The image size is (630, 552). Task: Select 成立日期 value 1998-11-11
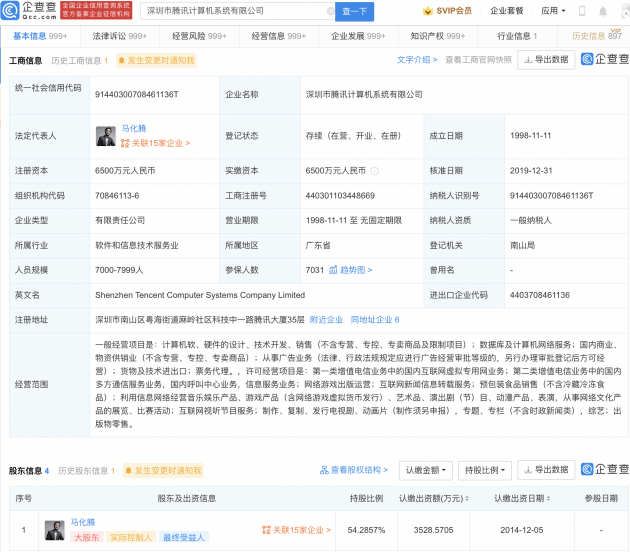[530, 136]
